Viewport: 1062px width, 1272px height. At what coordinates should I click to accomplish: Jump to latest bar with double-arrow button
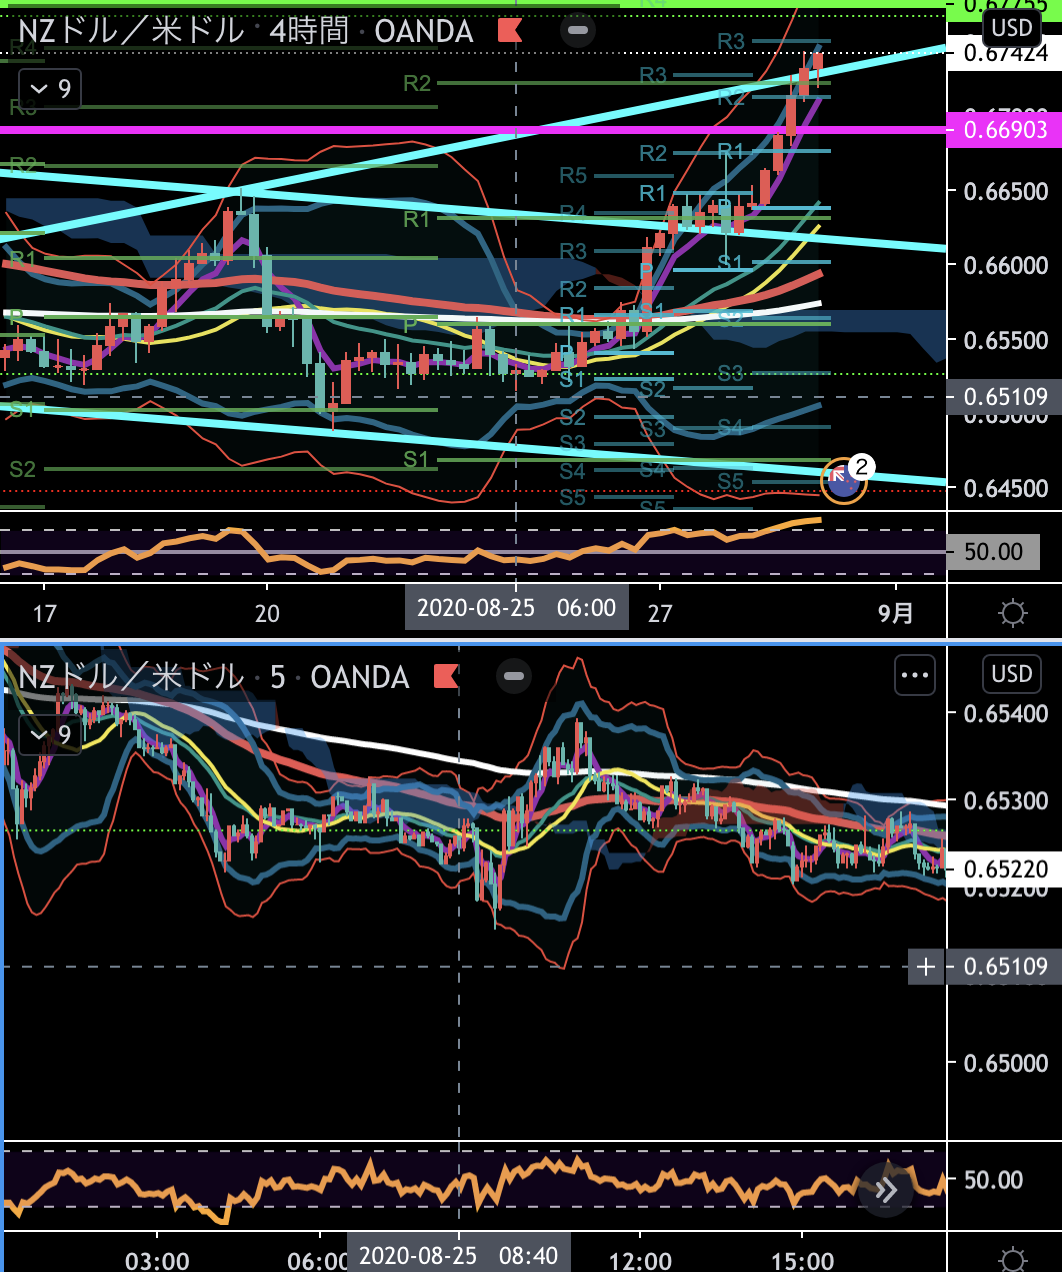pos(886,1189)
